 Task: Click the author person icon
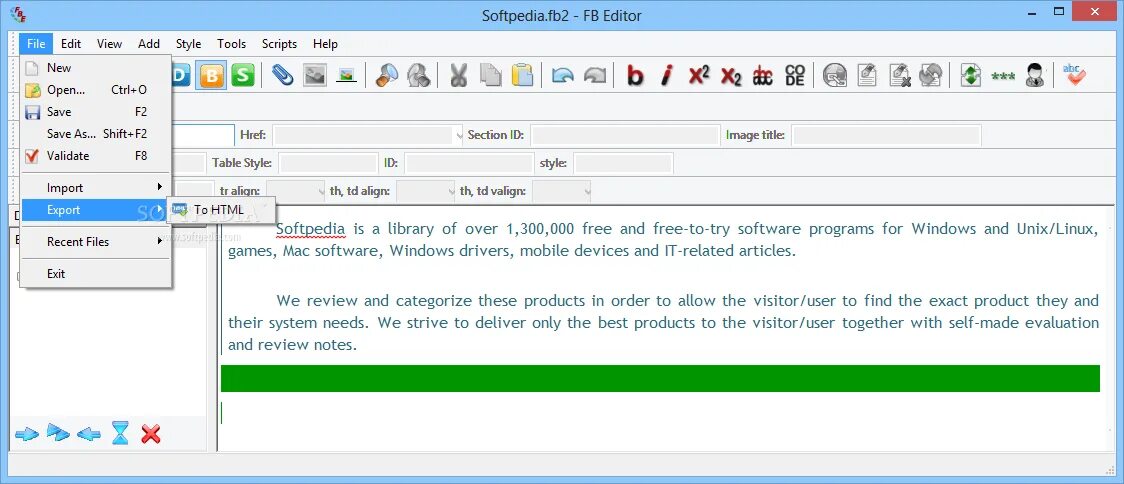(1034, 75)
